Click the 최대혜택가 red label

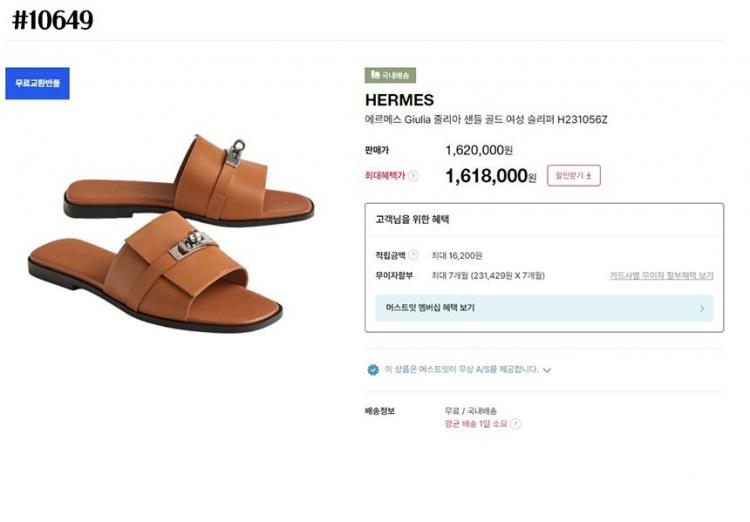pyautogui.click(x=385, y=176)
